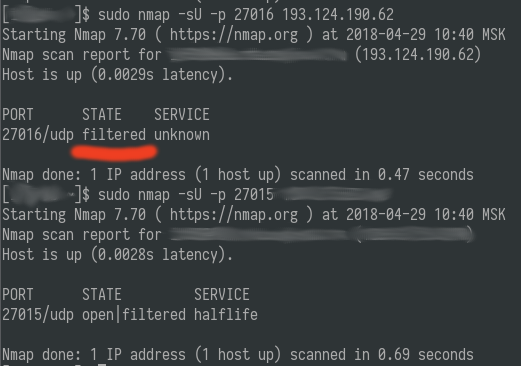The image size is (521, 366).
Task: Click port number 27015 in second command
Action: click(254, 195)
